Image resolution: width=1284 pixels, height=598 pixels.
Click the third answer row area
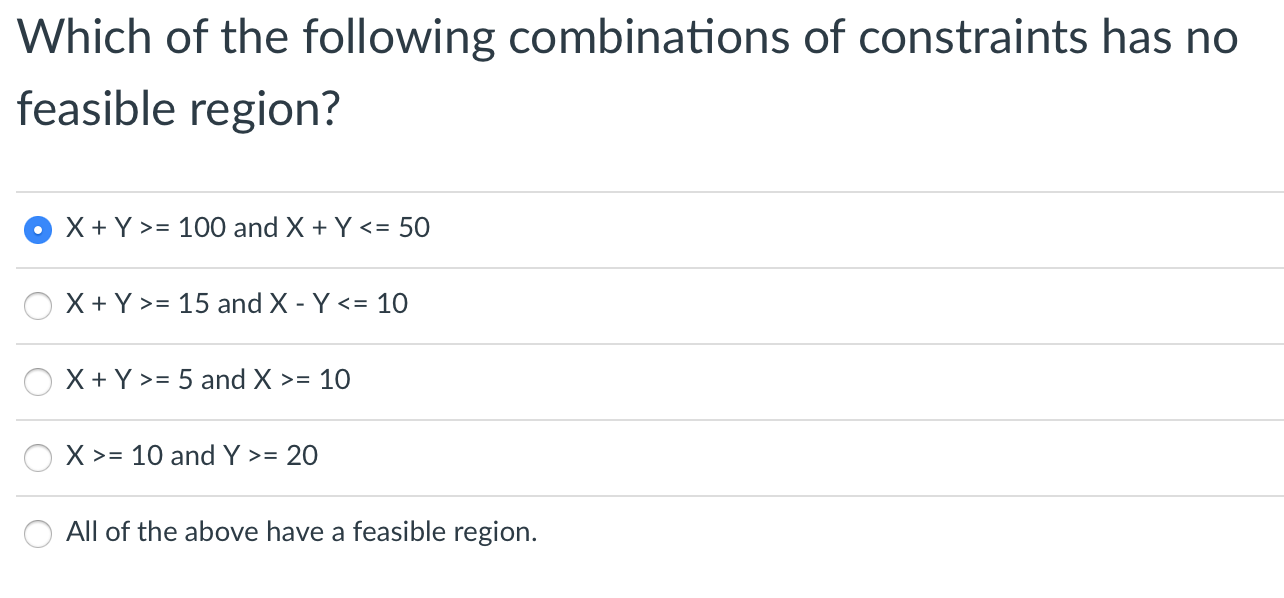coord(640,382)
